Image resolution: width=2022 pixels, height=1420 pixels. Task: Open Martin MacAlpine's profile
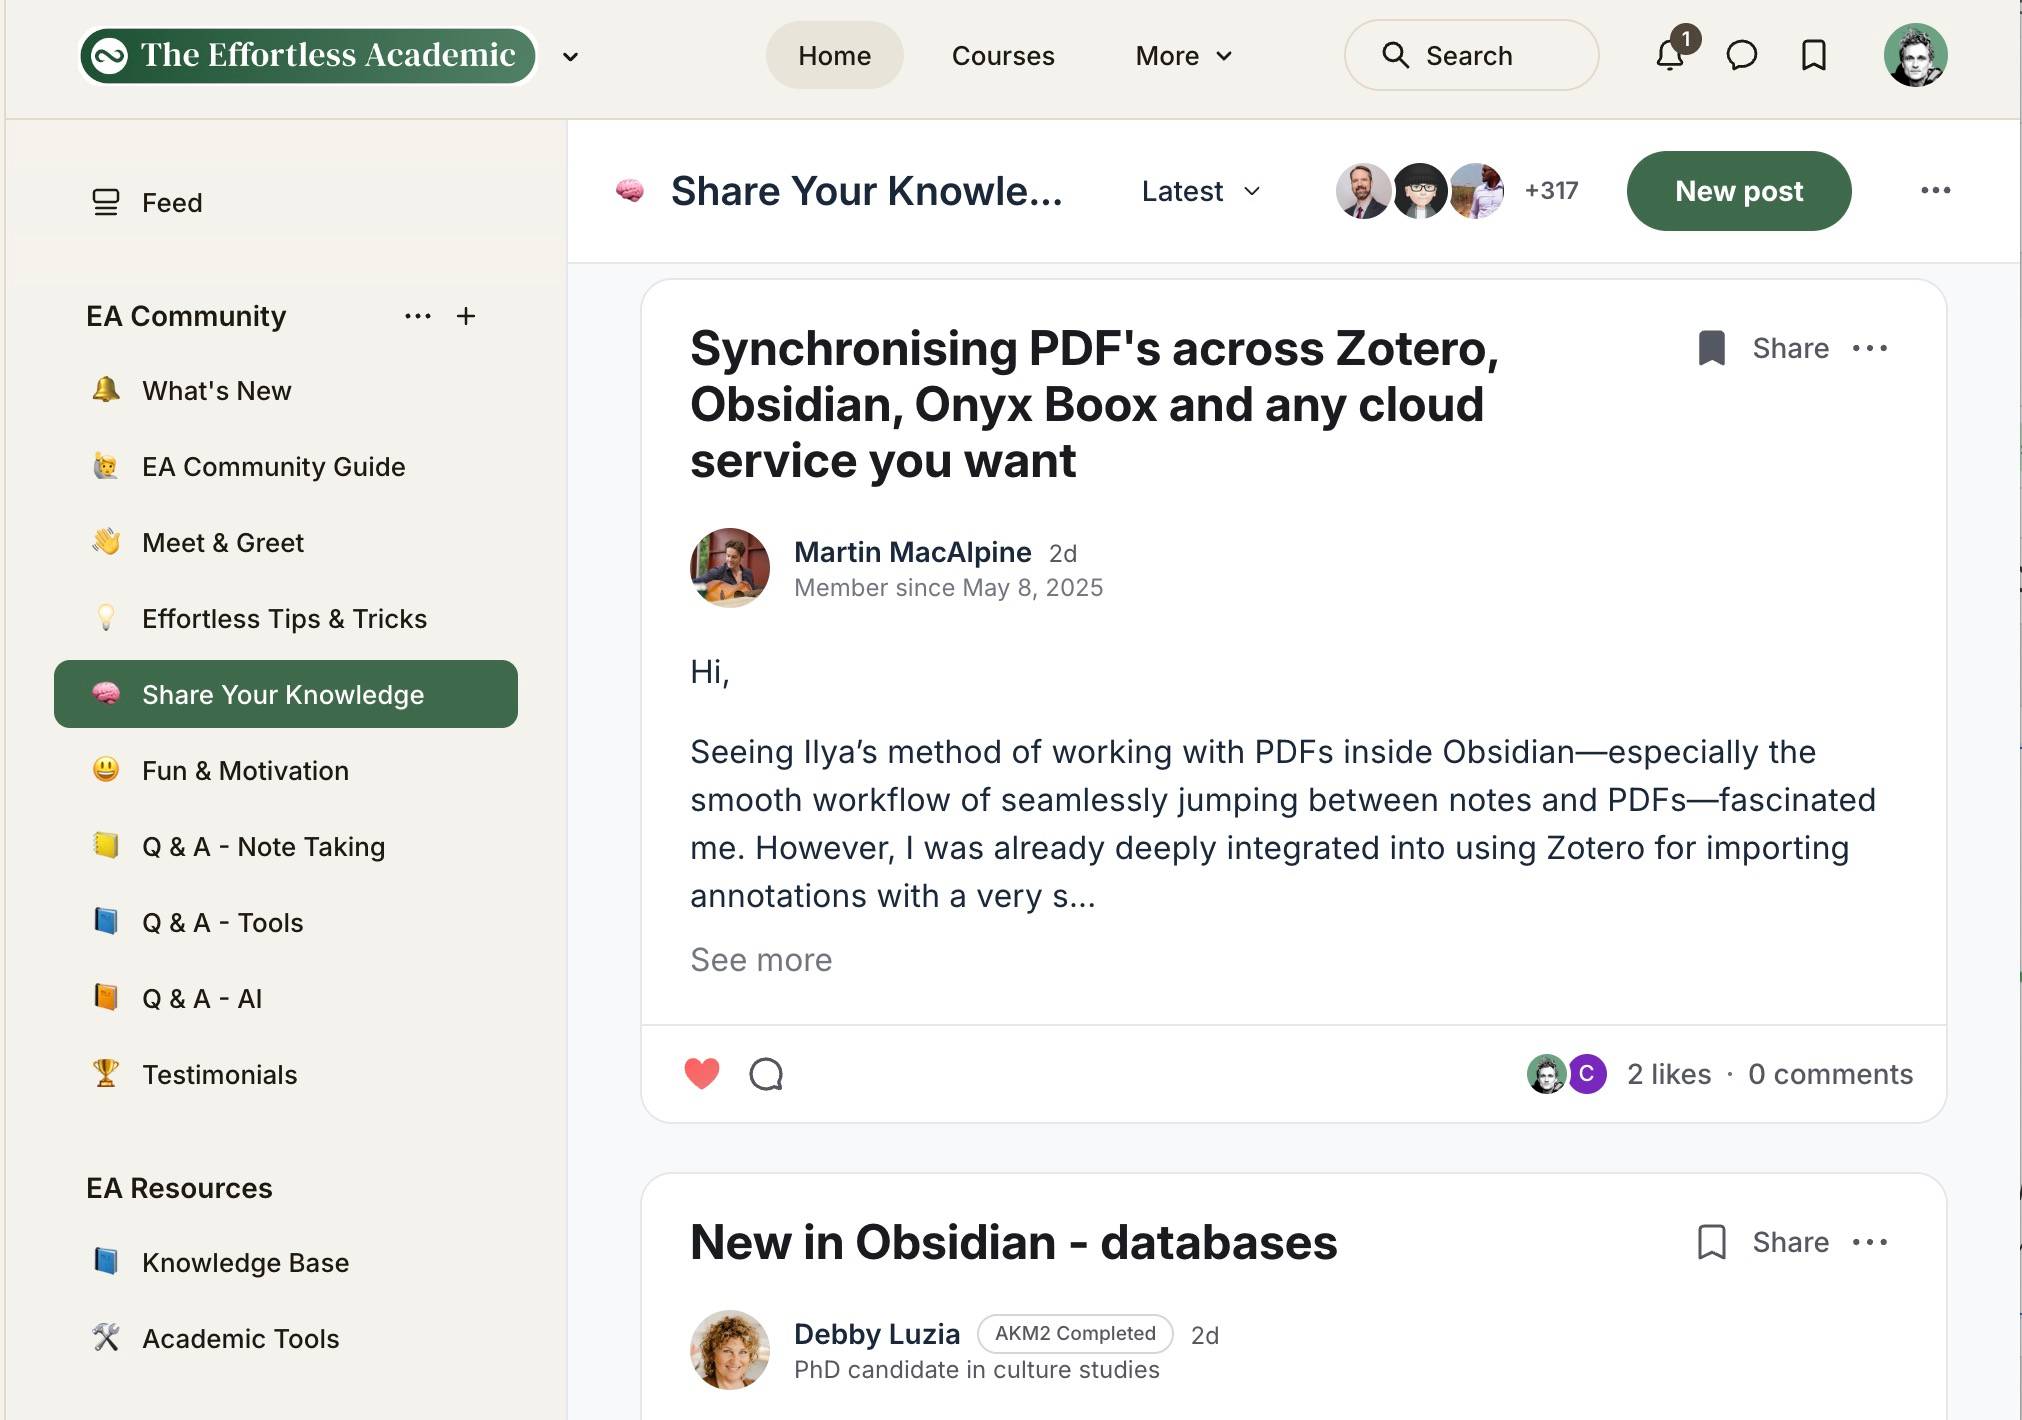point(912,551)
